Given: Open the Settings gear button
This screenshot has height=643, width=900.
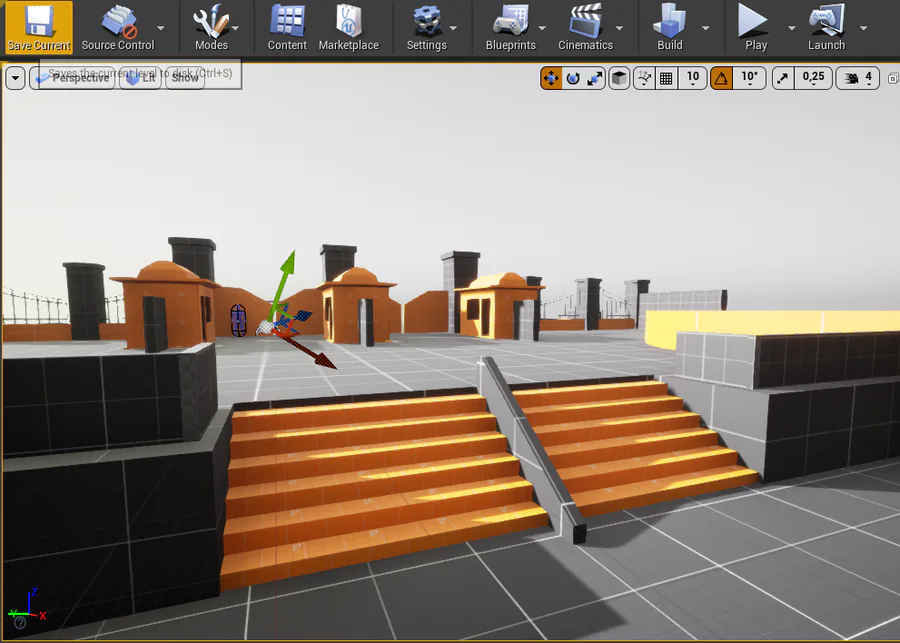Looking at the screenshot, I should (x=426, y=28).
